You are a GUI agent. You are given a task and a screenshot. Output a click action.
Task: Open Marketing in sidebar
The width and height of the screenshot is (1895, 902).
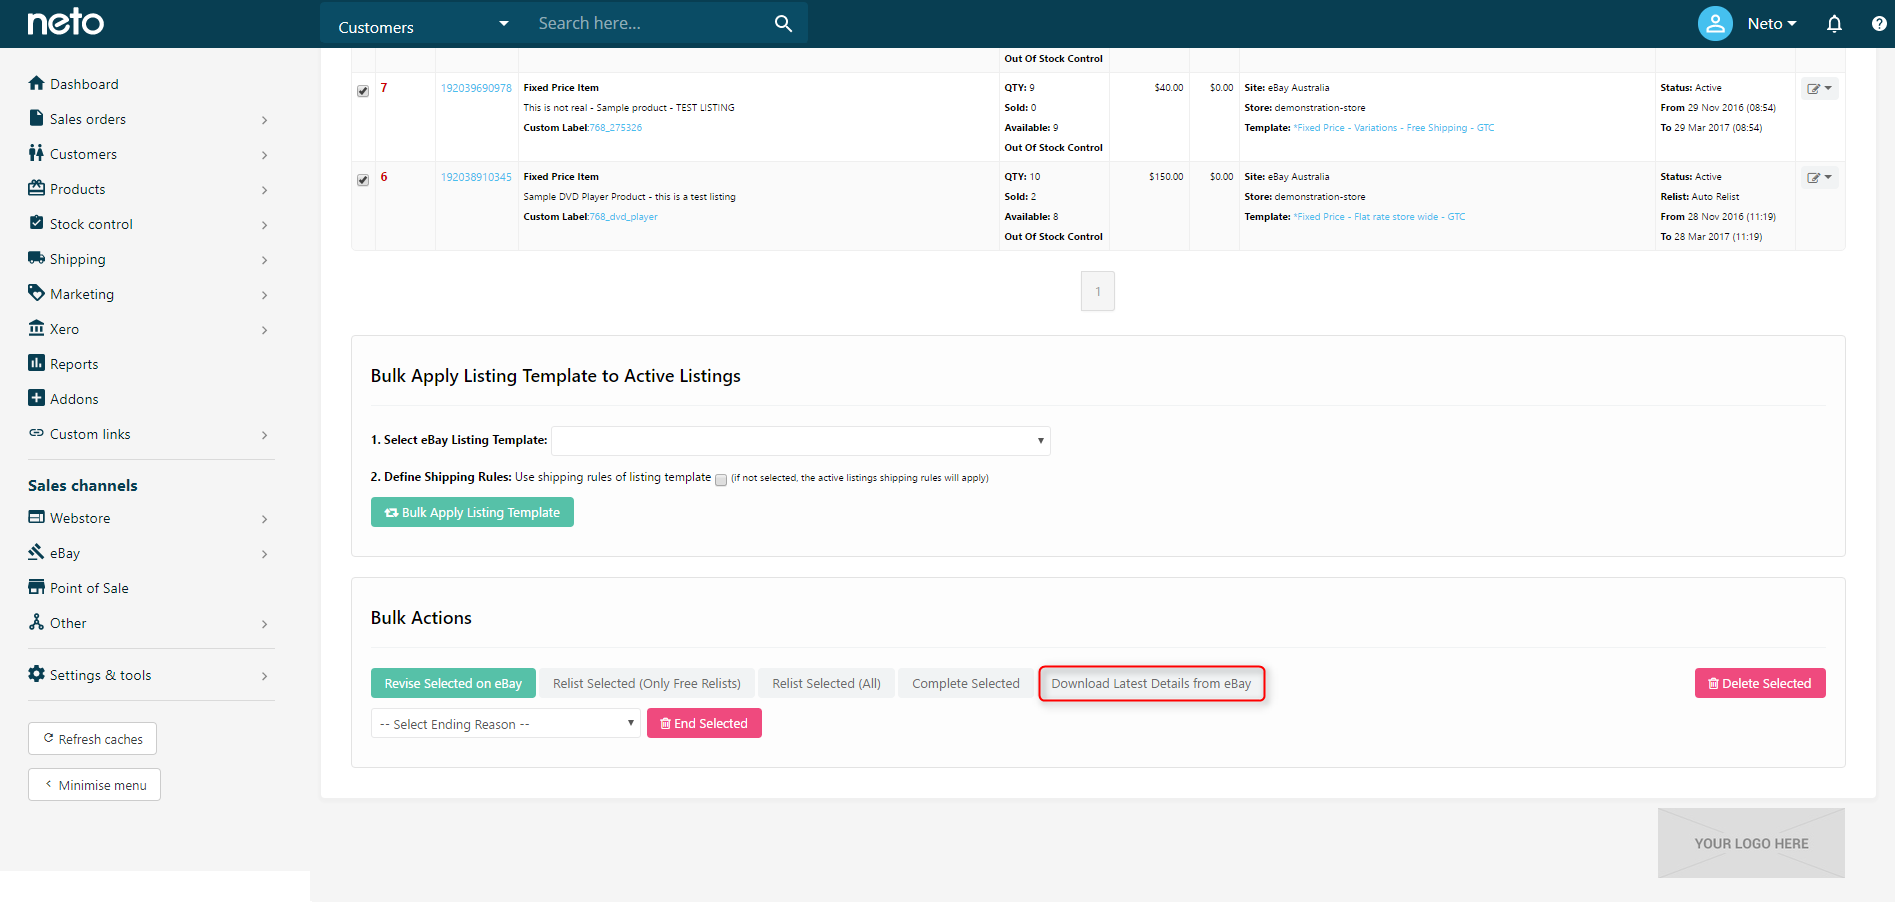82,294
